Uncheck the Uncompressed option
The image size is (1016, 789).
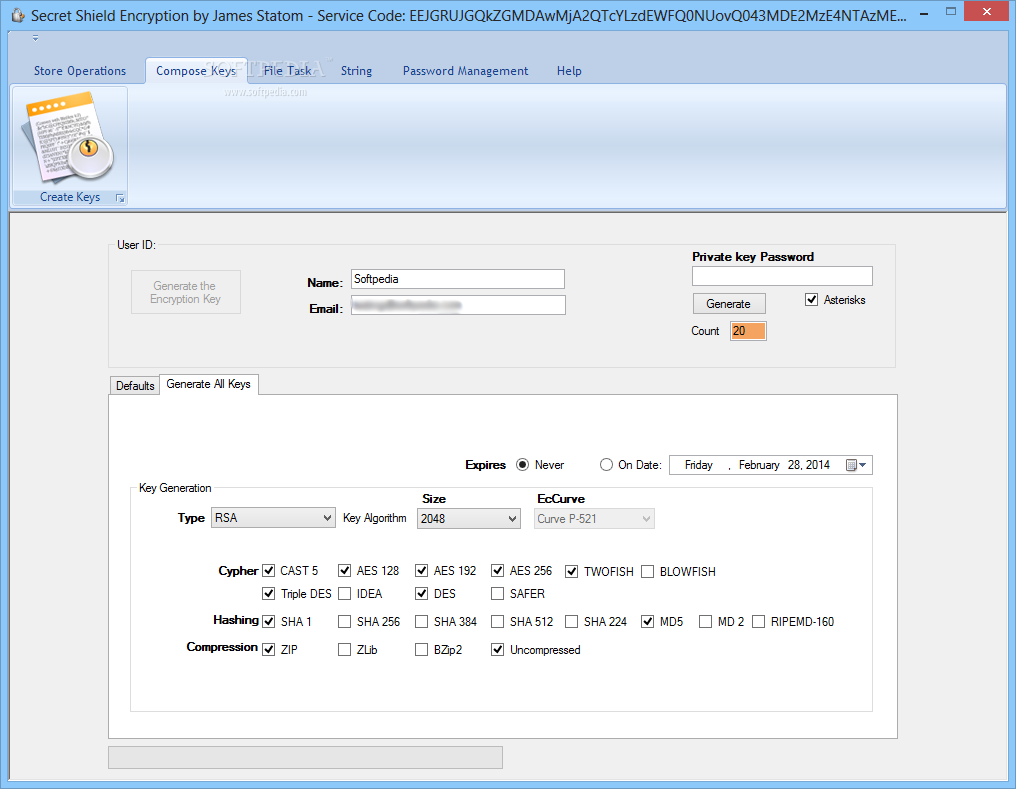497,649
